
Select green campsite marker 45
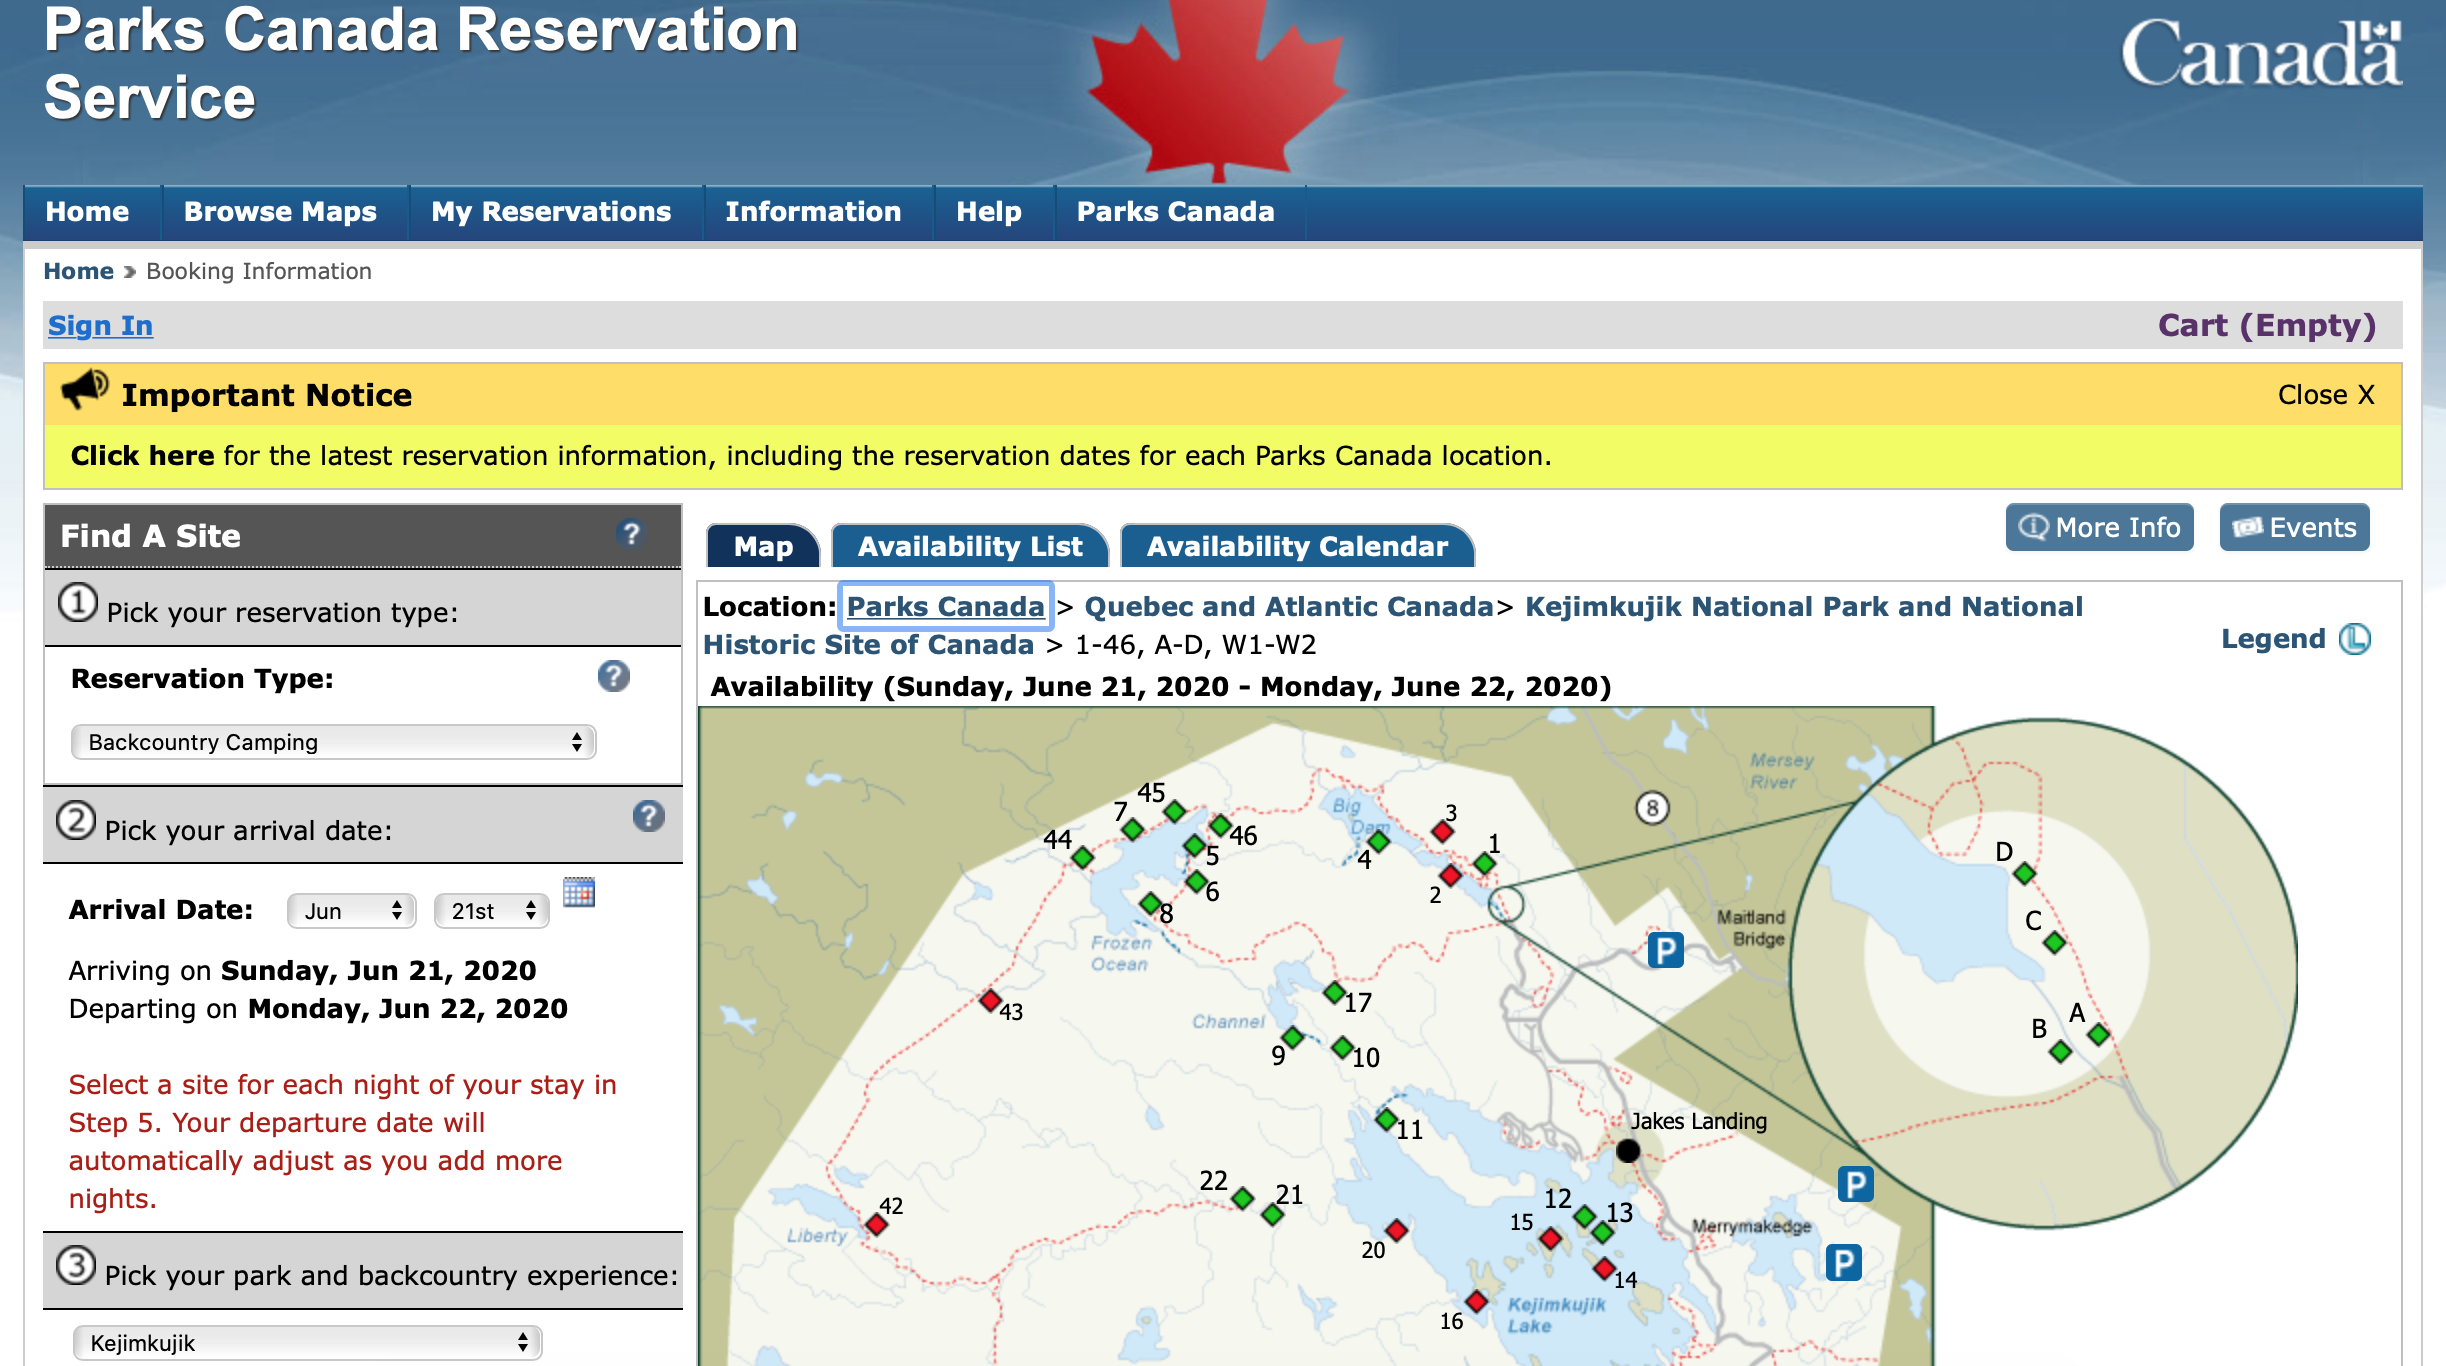(x=1175, y=810)
